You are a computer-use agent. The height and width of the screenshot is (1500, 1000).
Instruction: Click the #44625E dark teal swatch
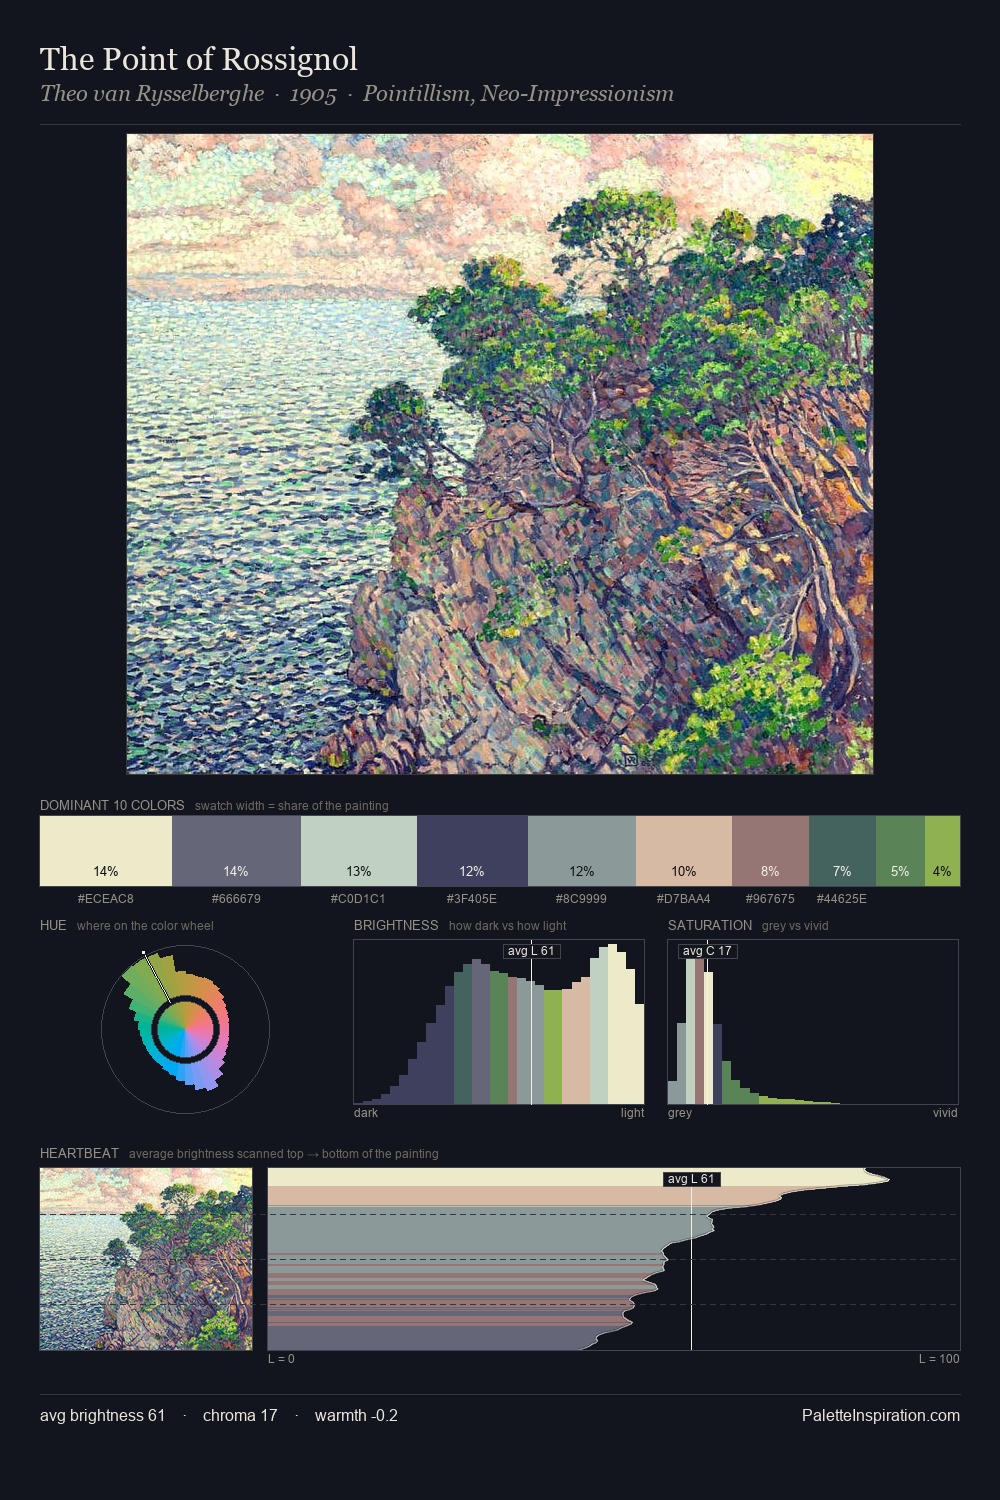(842, 851)
